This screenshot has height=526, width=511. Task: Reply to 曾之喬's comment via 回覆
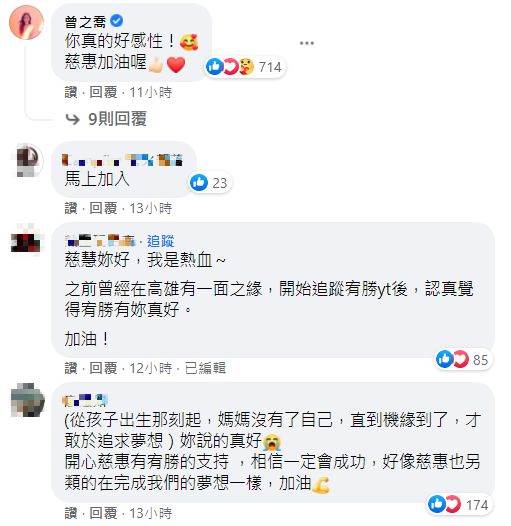click(x=103, y=92)
